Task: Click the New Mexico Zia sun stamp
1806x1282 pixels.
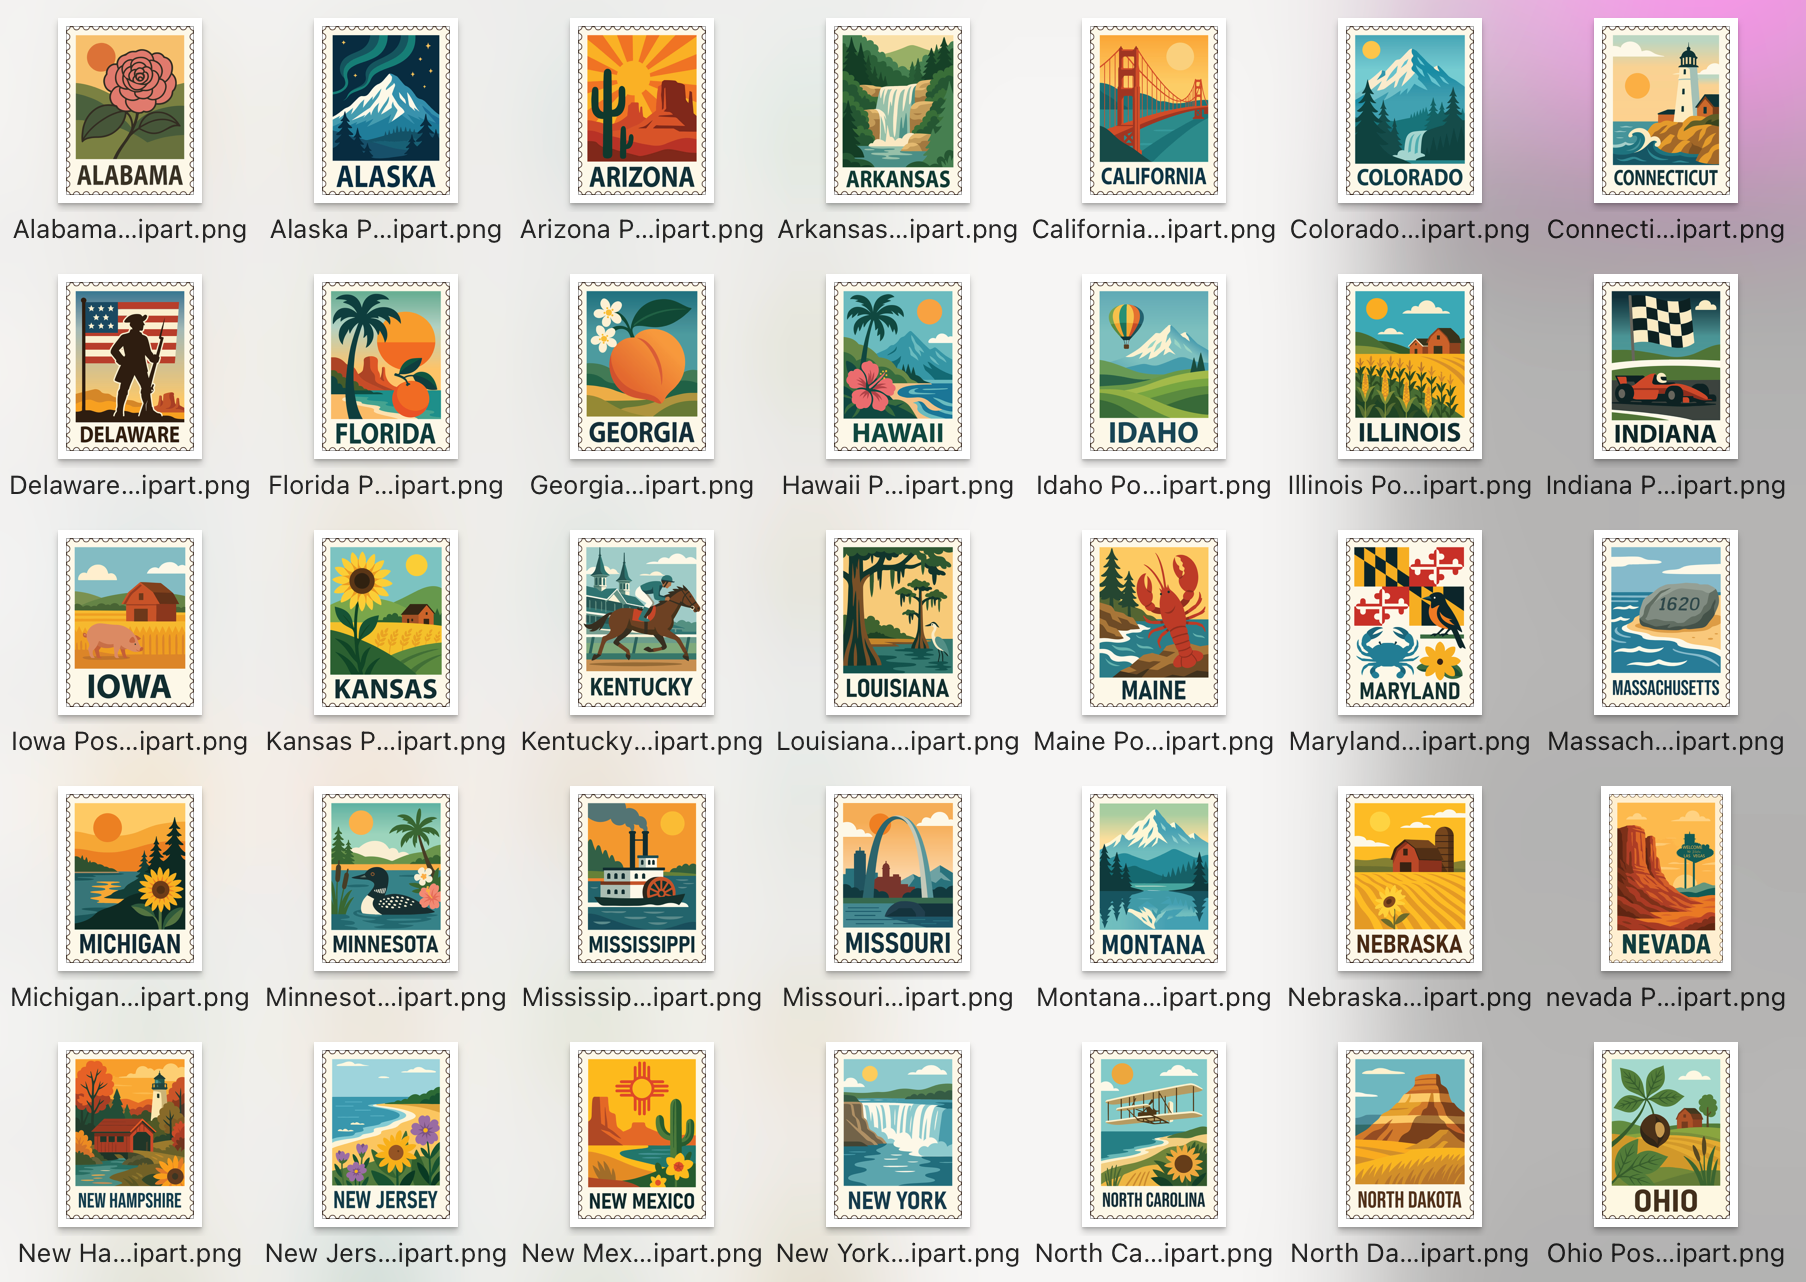Action: [642, 1135]
